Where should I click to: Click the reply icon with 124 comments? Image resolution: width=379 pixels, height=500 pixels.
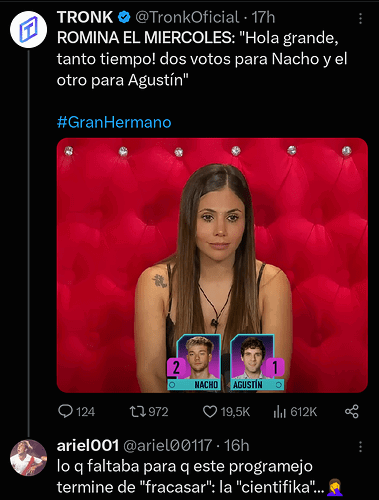65,411
